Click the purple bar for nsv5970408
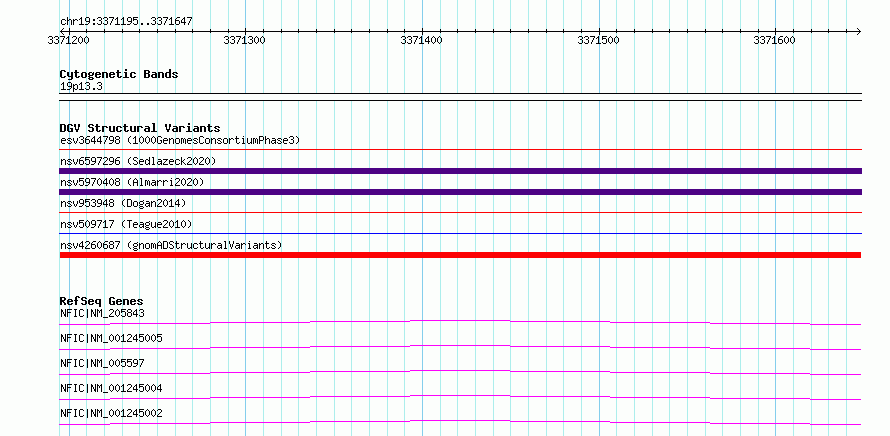Screen dimensions: 890x436 click(x=460, y=192)
